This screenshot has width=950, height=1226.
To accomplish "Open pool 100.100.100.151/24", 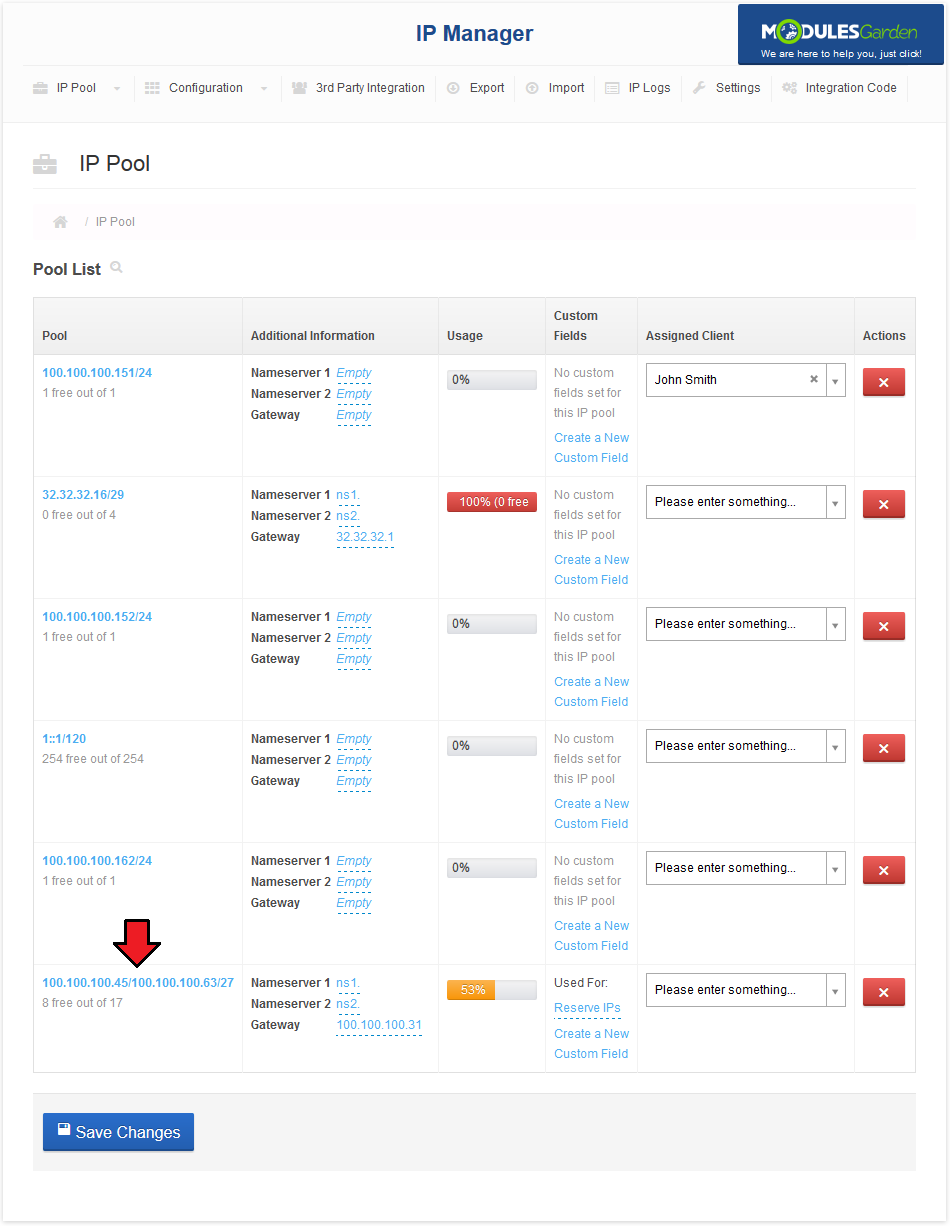I will 97,373.
